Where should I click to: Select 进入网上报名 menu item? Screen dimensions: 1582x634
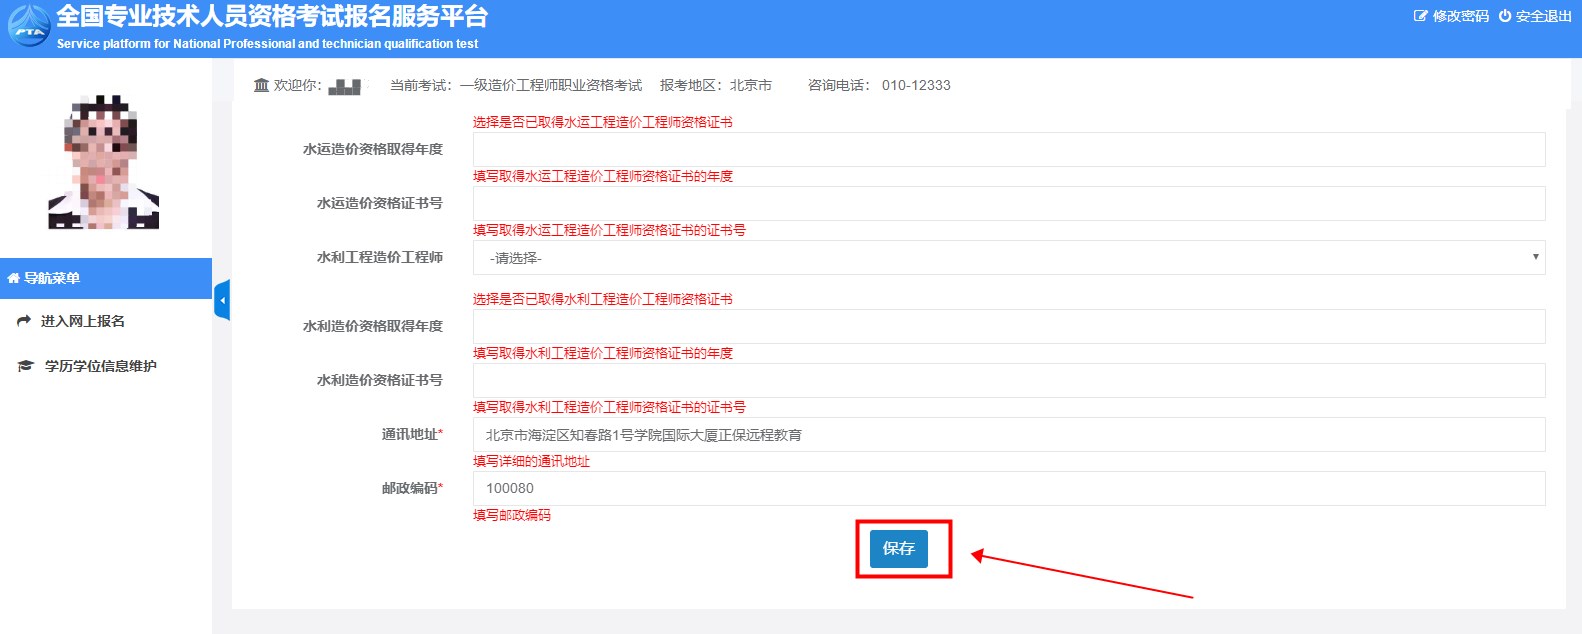pos(83,321)
